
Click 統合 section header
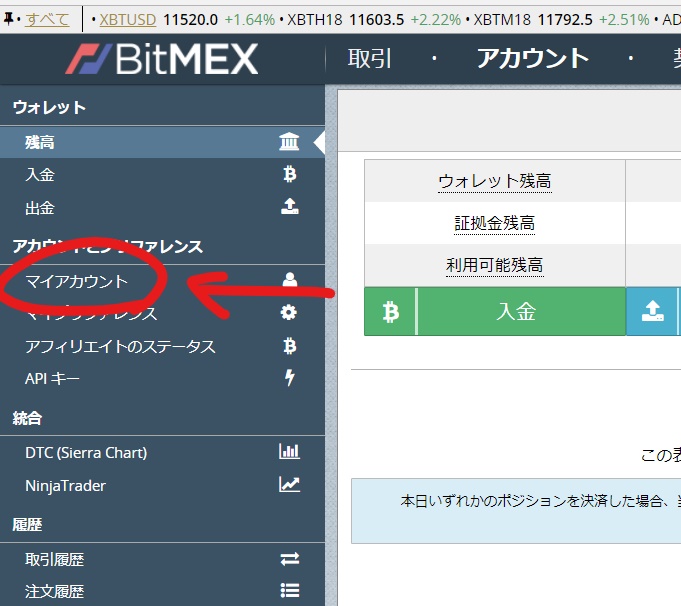tap(27, 418)
